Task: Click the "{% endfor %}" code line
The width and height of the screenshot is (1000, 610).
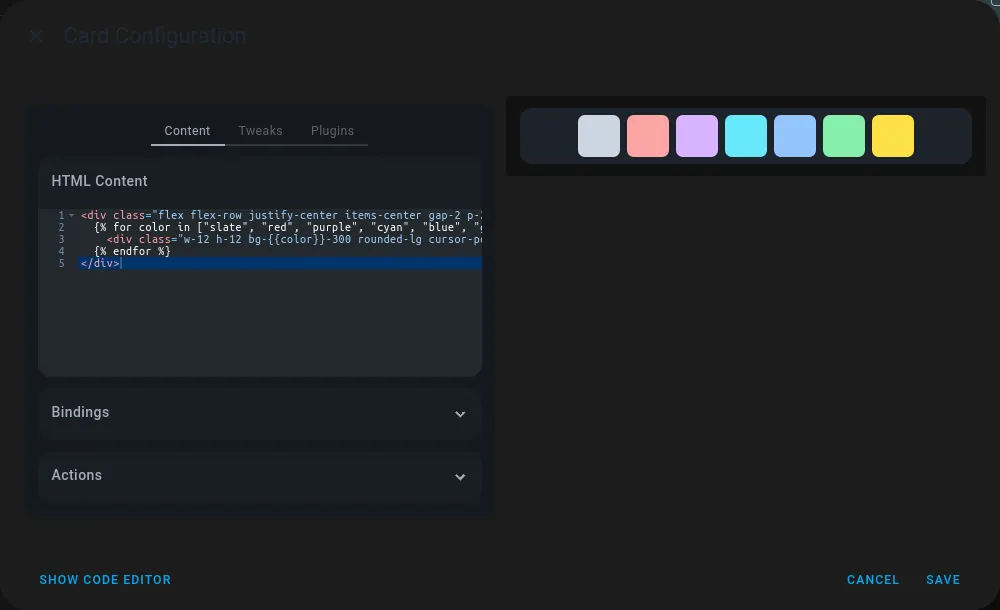Action: pos(132,251)
